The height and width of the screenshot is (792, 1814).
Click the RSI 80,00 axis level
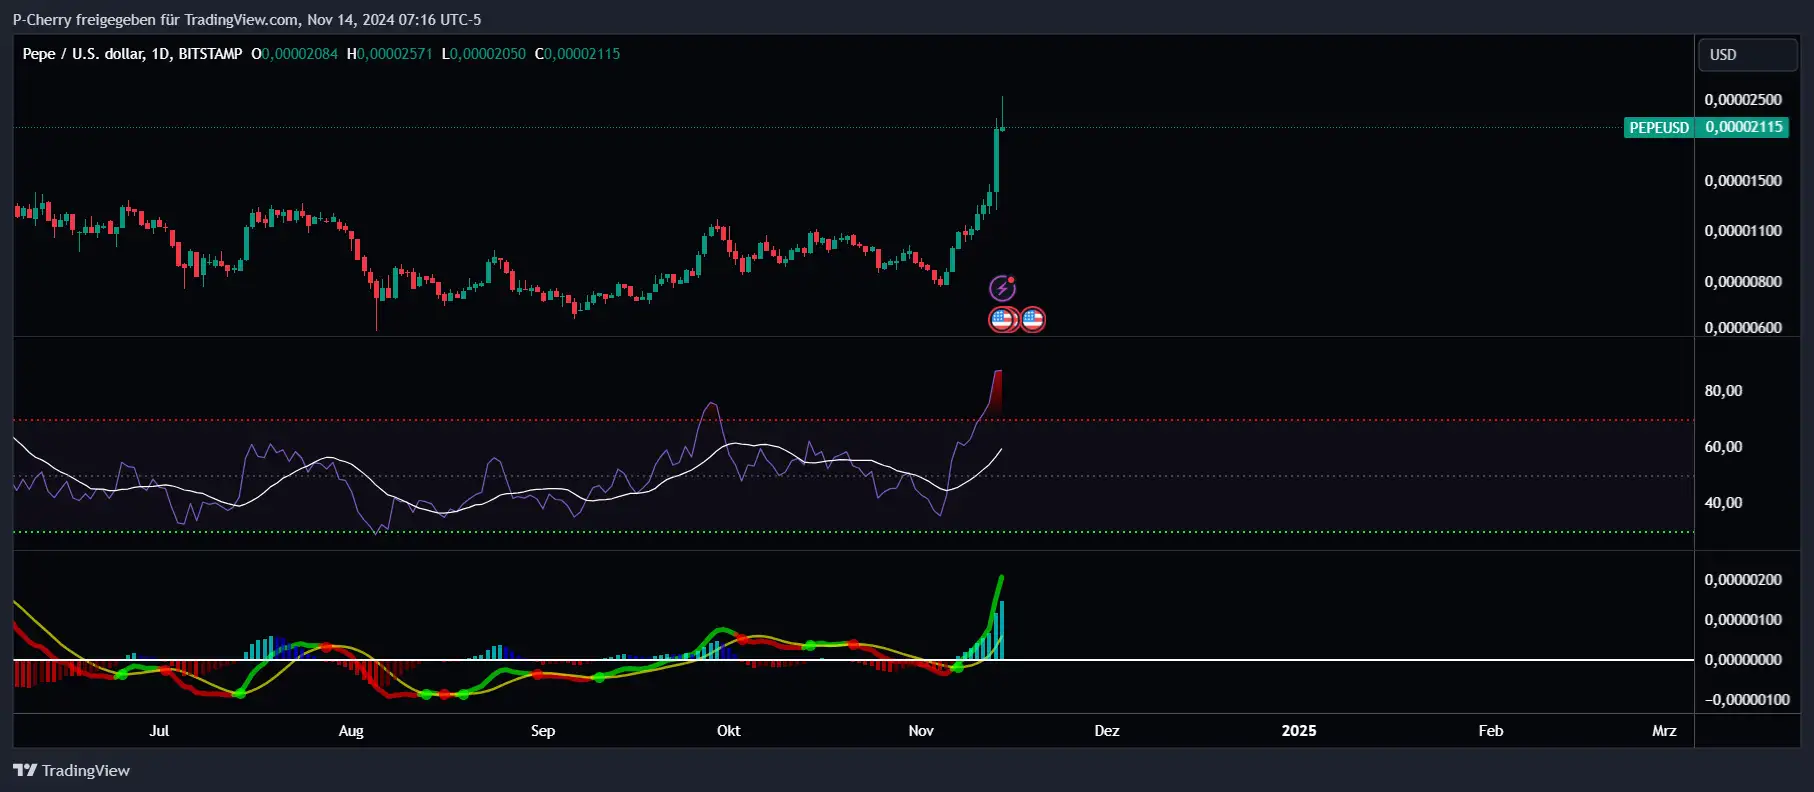pyautogui.click(x=1723, y=391)
